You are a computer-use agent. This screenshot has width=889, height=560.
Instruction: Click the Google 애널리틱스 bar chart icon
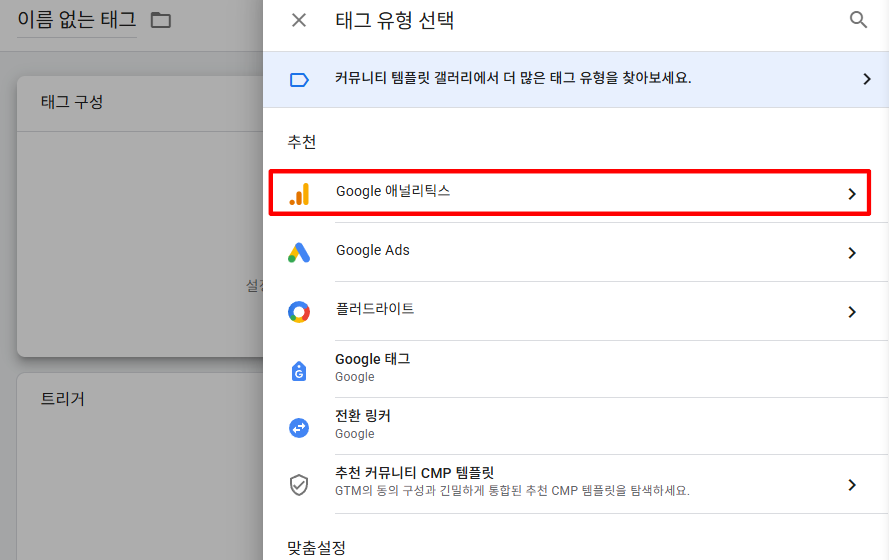(299, 194)
